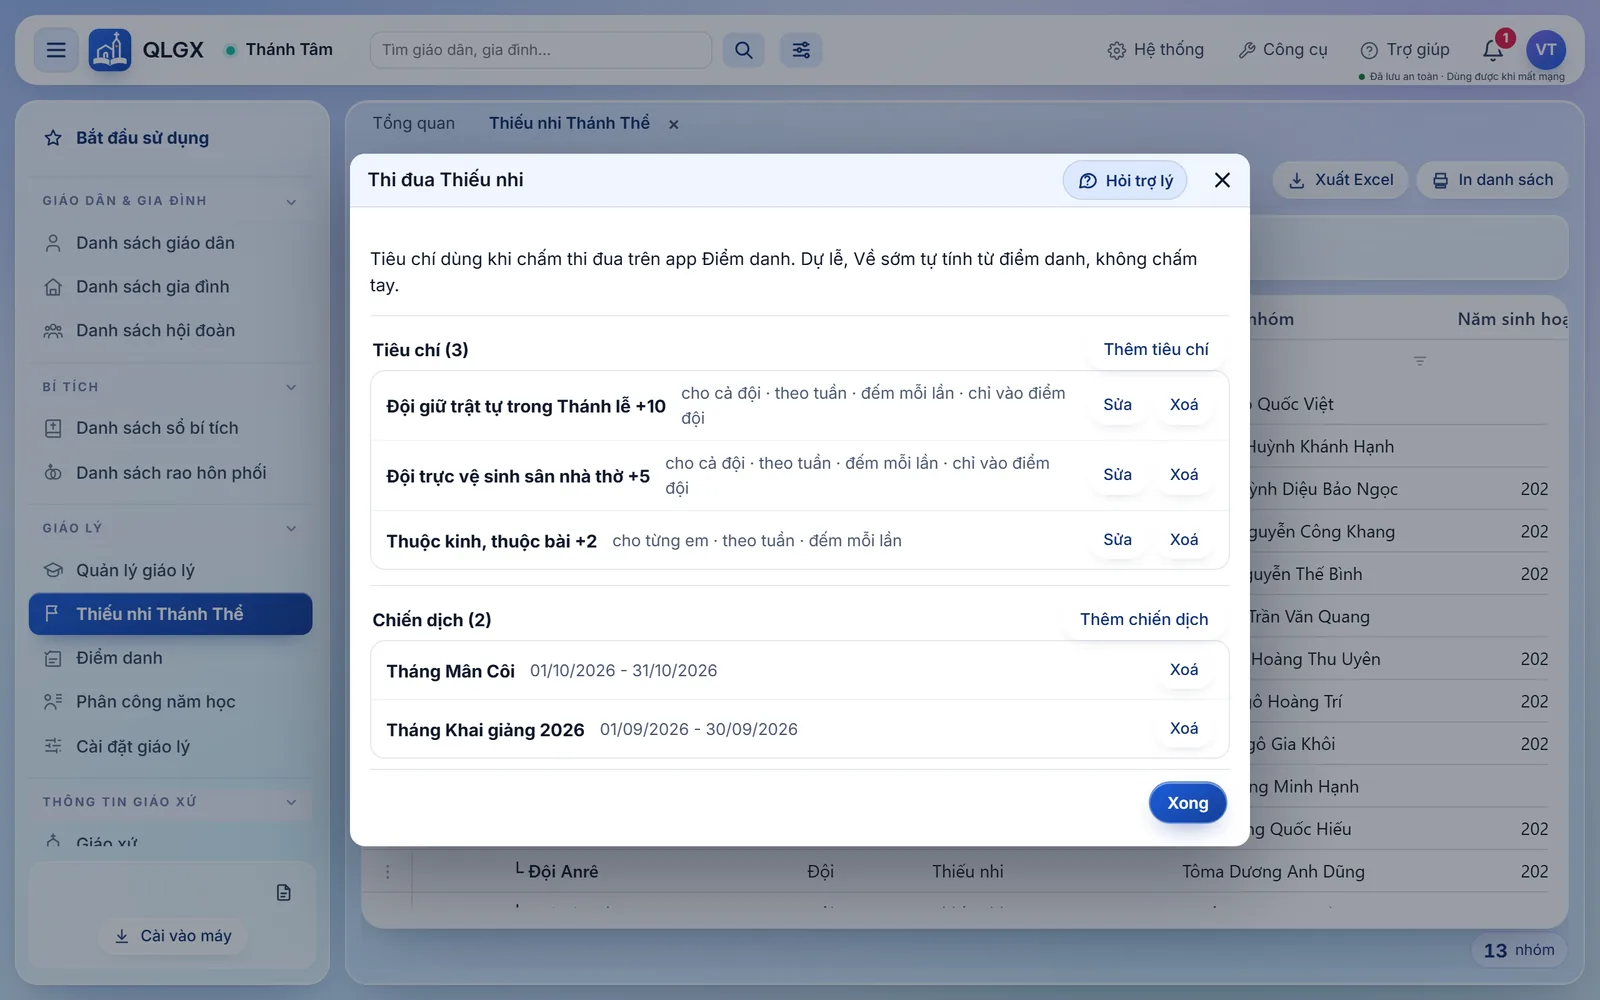Open the filter sliders icon

801,50
